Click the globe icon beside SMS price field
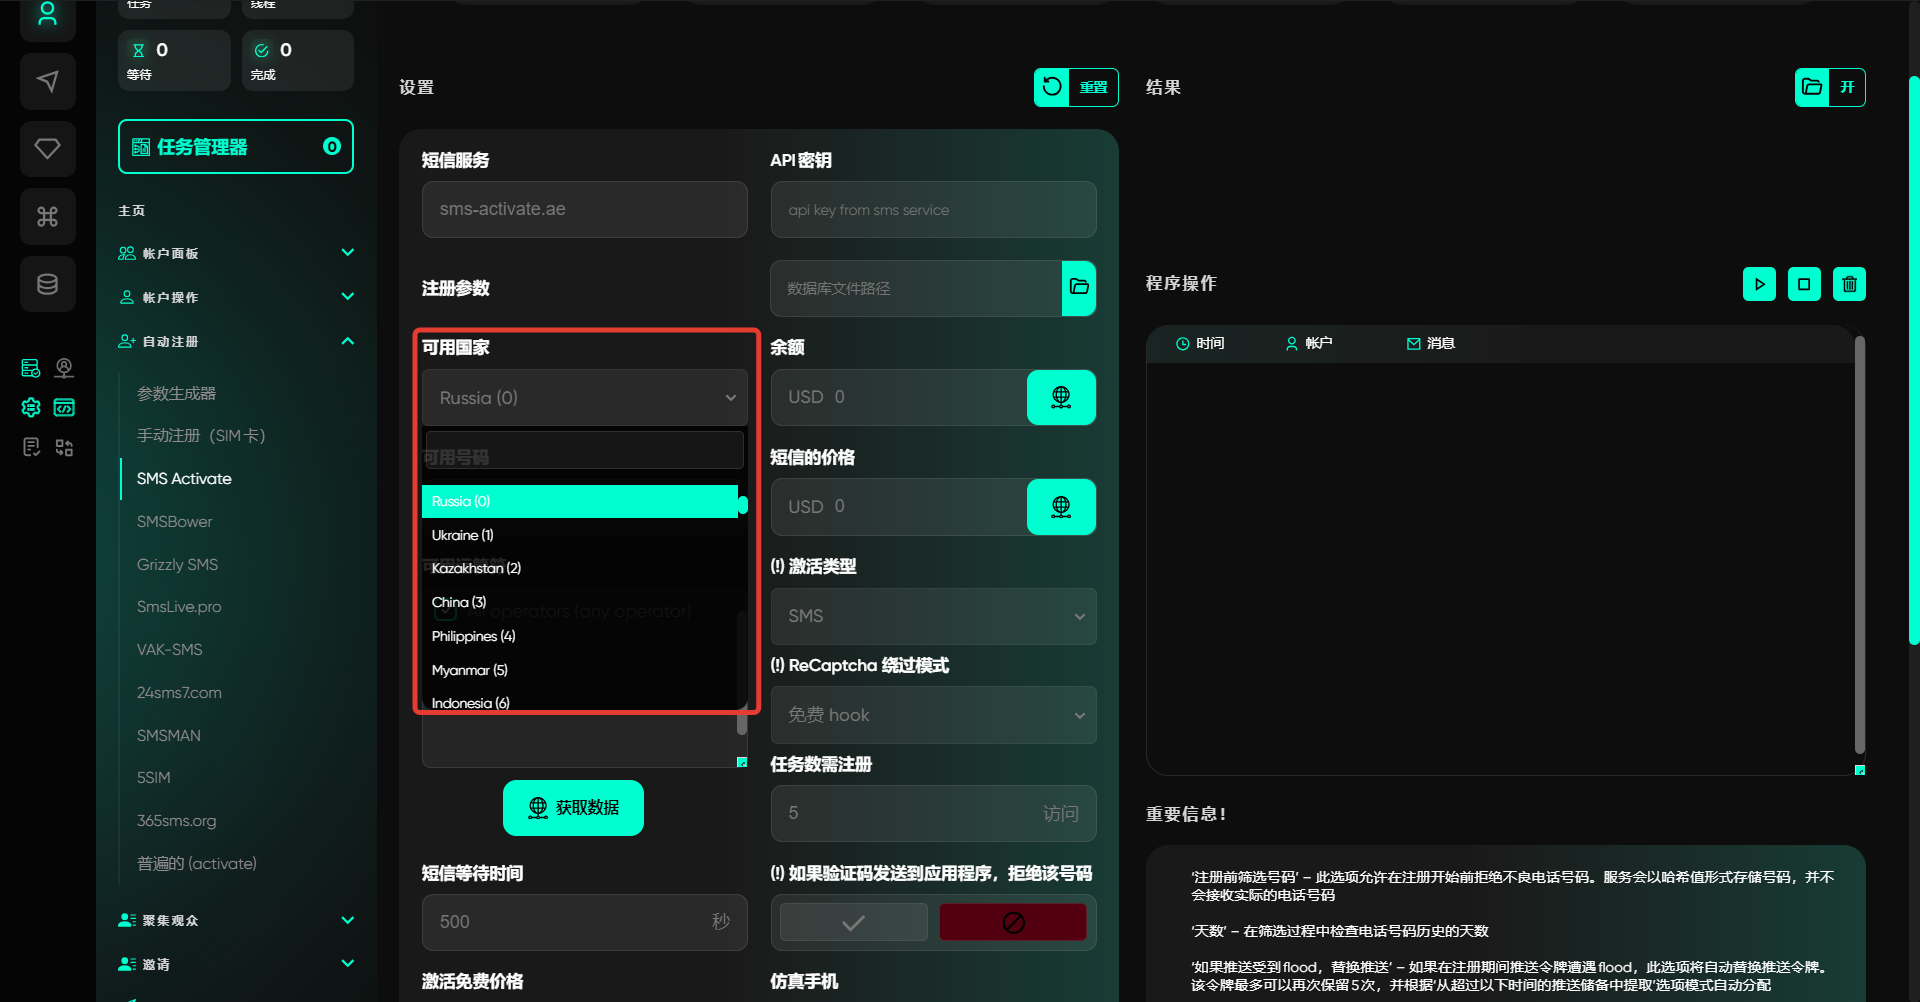The image size is (1920, 1002). pos(1061,507)
